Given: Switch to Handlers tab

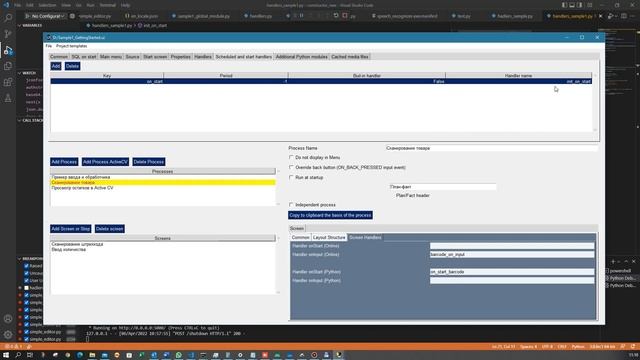Looking at the screenshot, I should pos(203,57).
